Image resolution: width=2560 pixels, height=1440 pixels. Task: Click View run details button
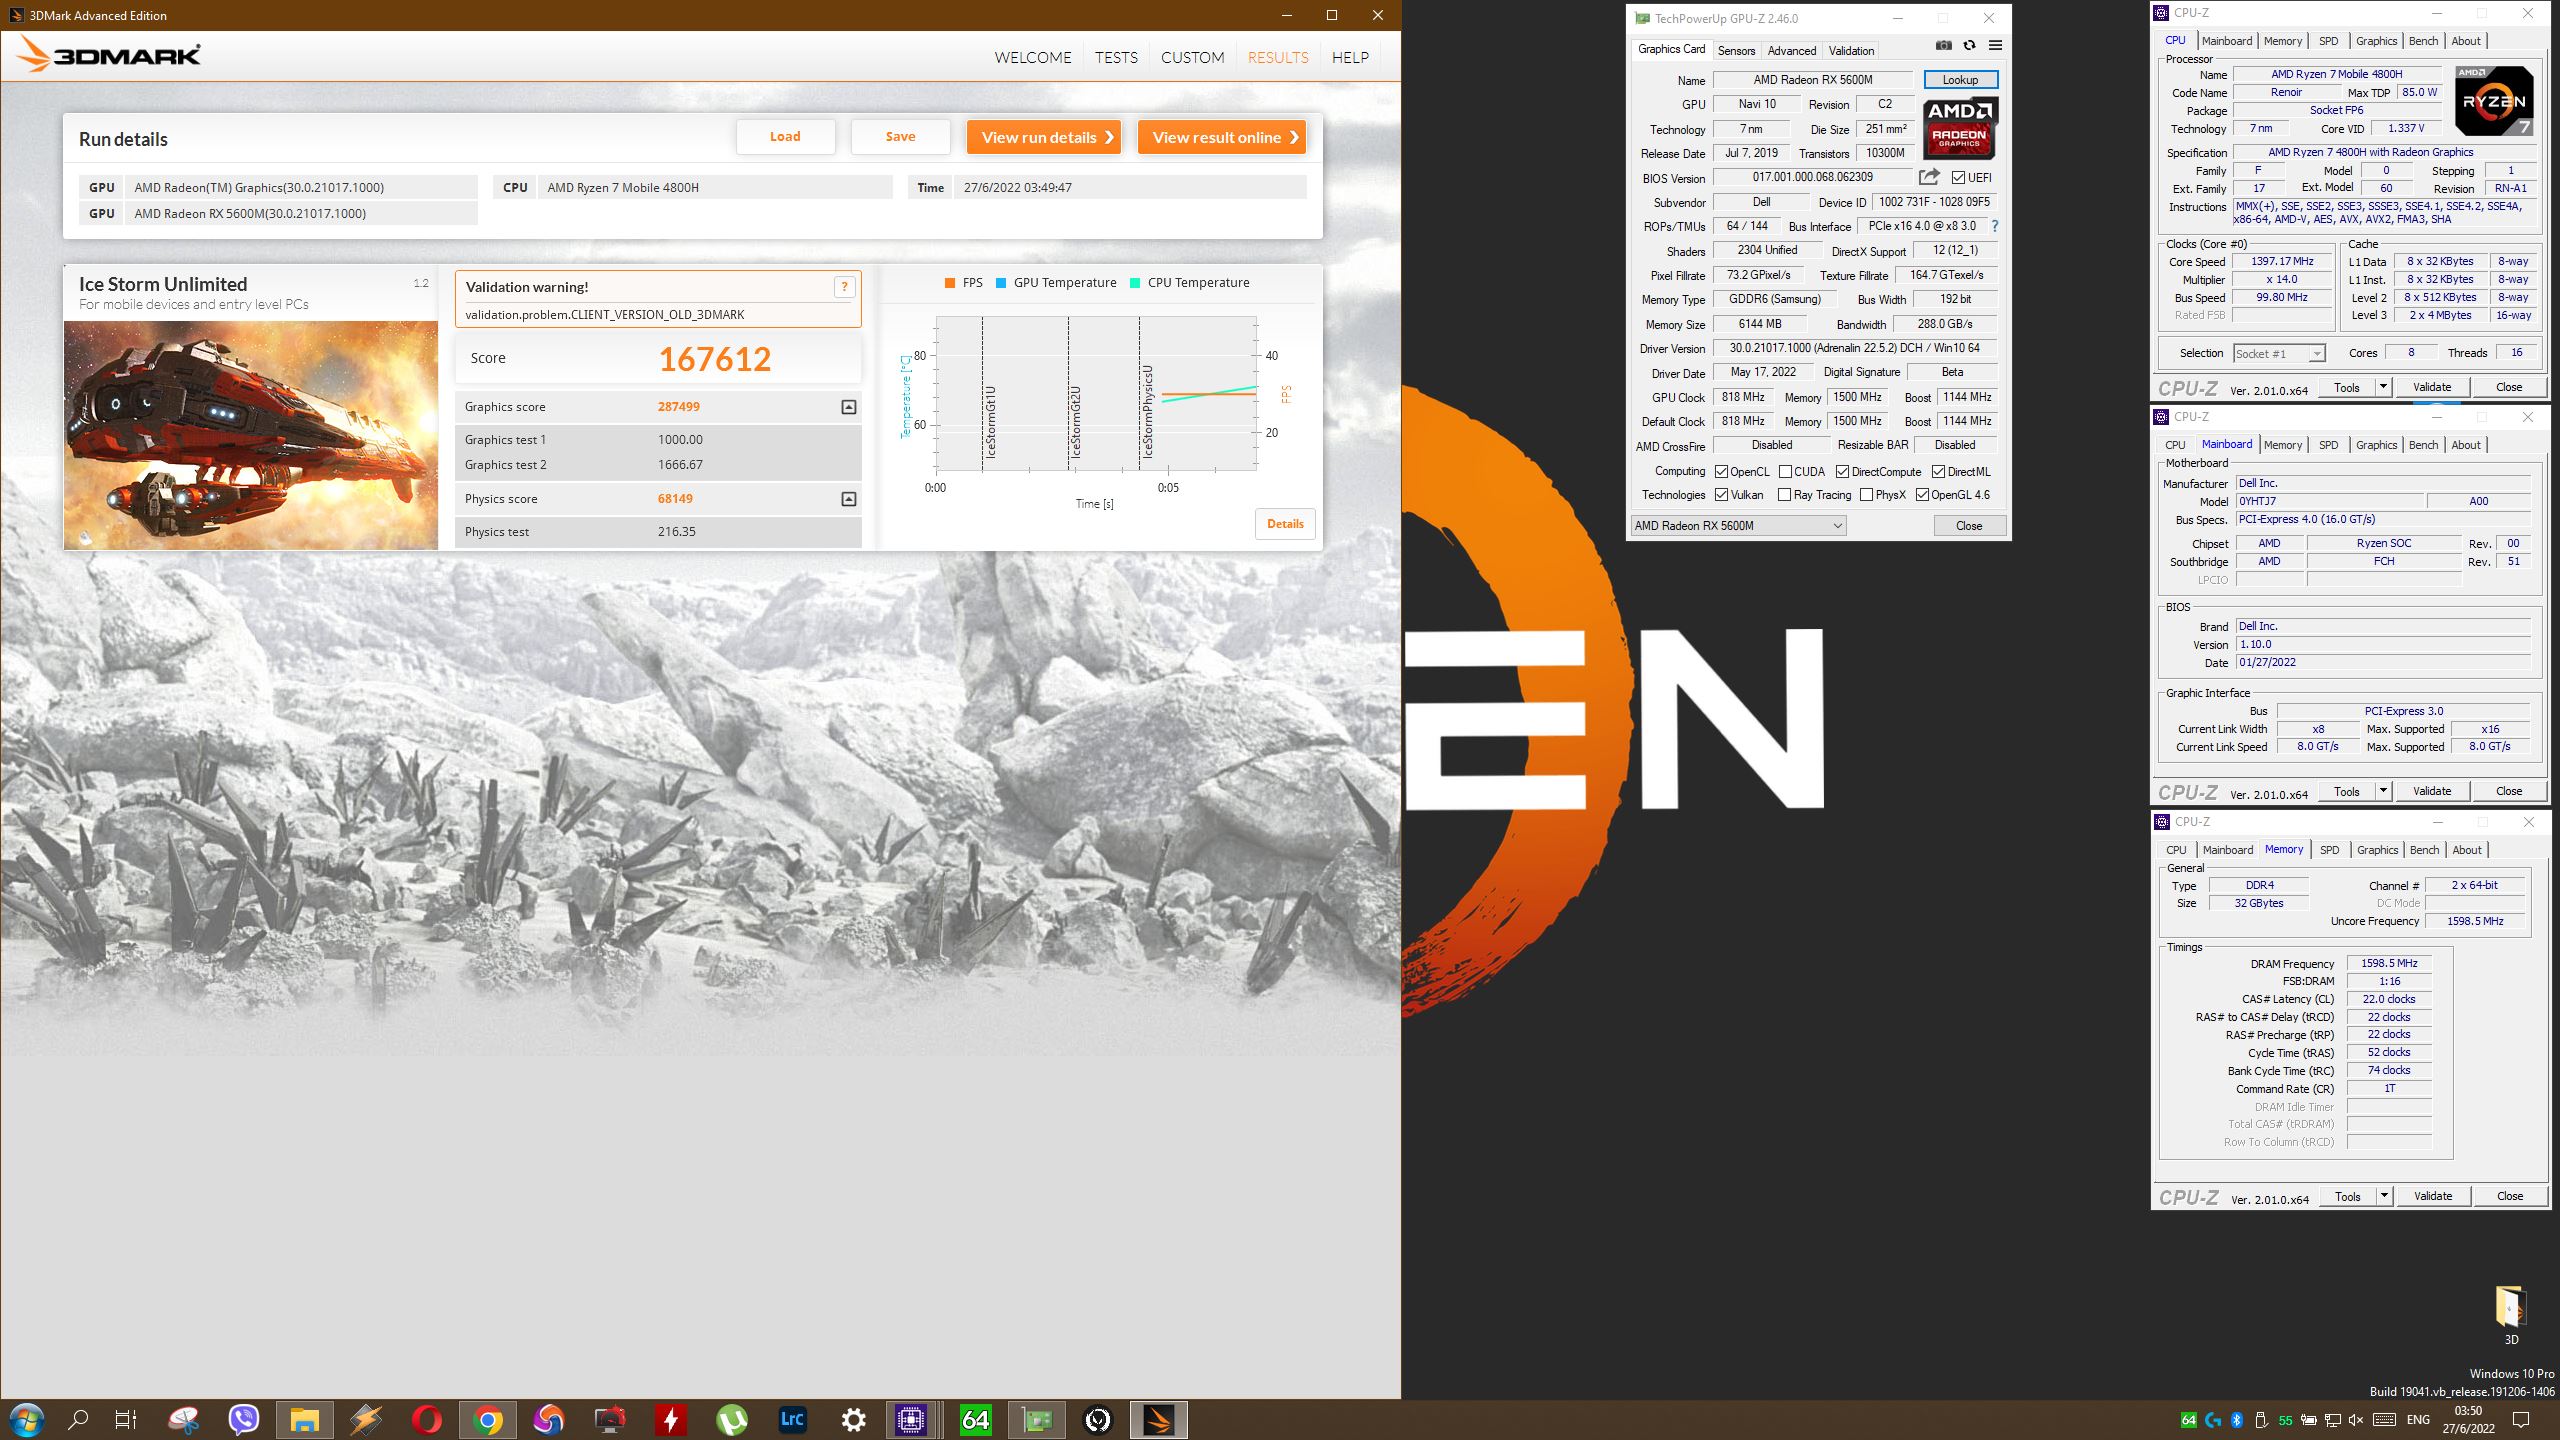1044,137
